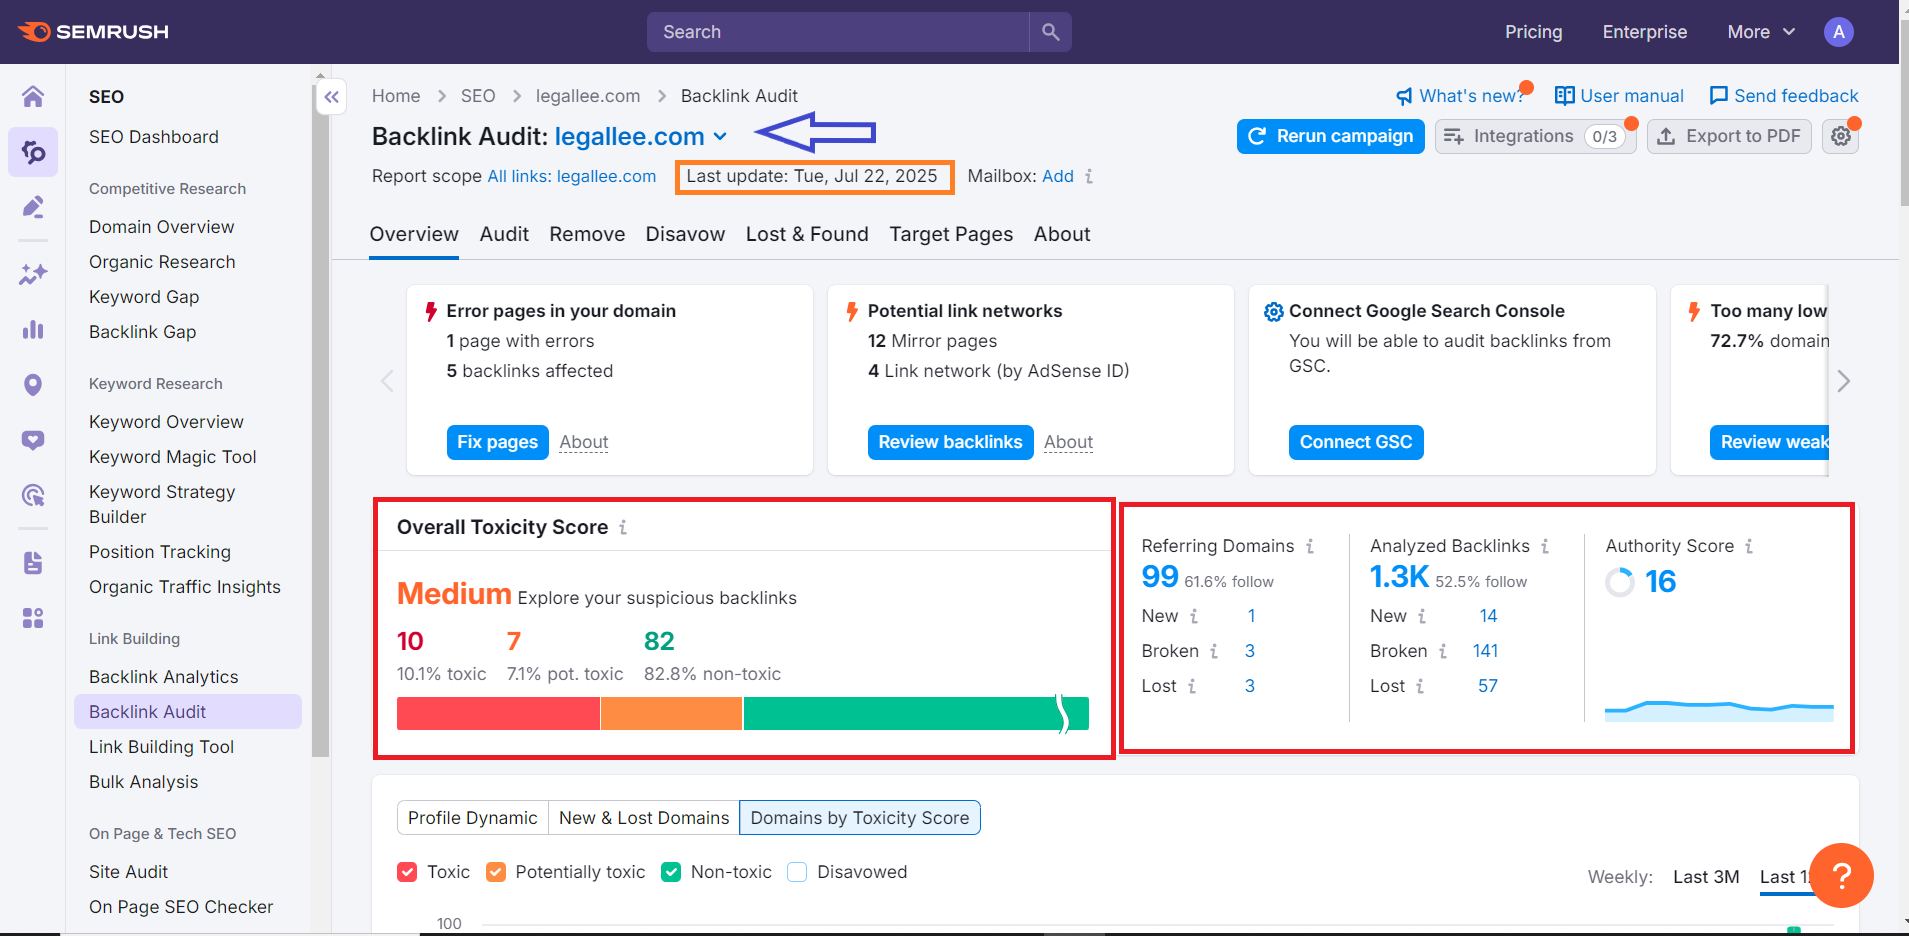The height and width of the screenshot is (936, 1909).
Task: Show next insight cards with right arrow
Action: coord(1844,381)
